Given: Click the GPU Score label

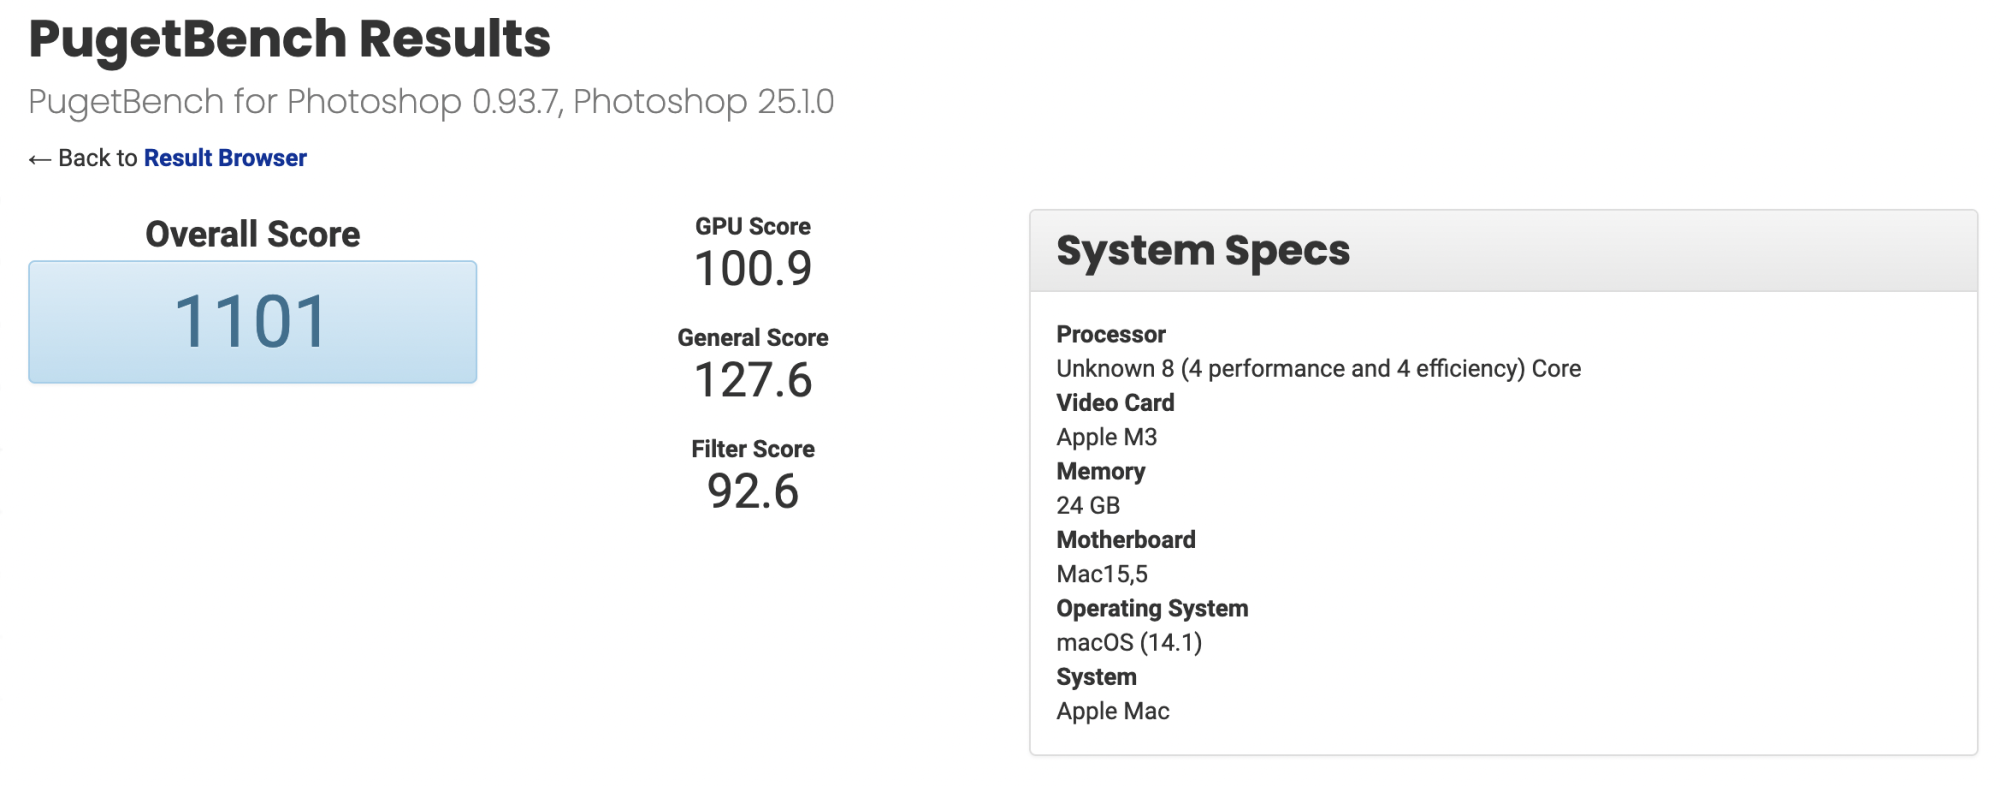Looking at the screenshot, I should tap(753, 227).
